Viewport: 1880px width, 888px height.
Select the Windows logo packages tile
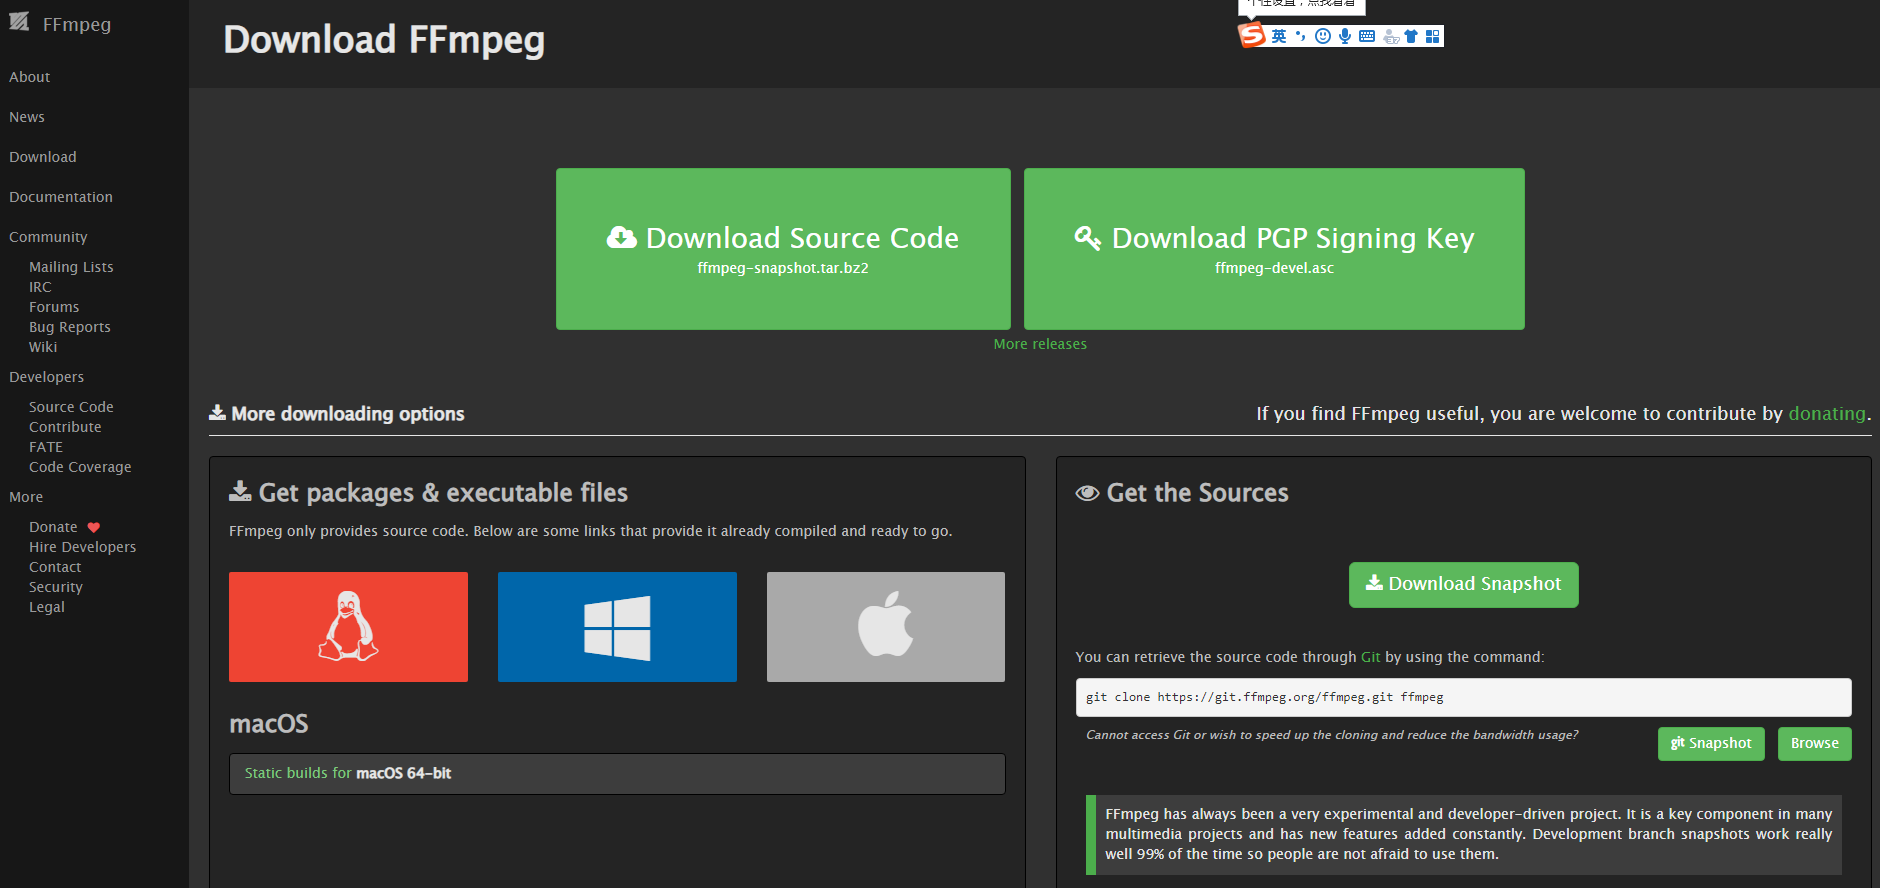click(617, 627)
